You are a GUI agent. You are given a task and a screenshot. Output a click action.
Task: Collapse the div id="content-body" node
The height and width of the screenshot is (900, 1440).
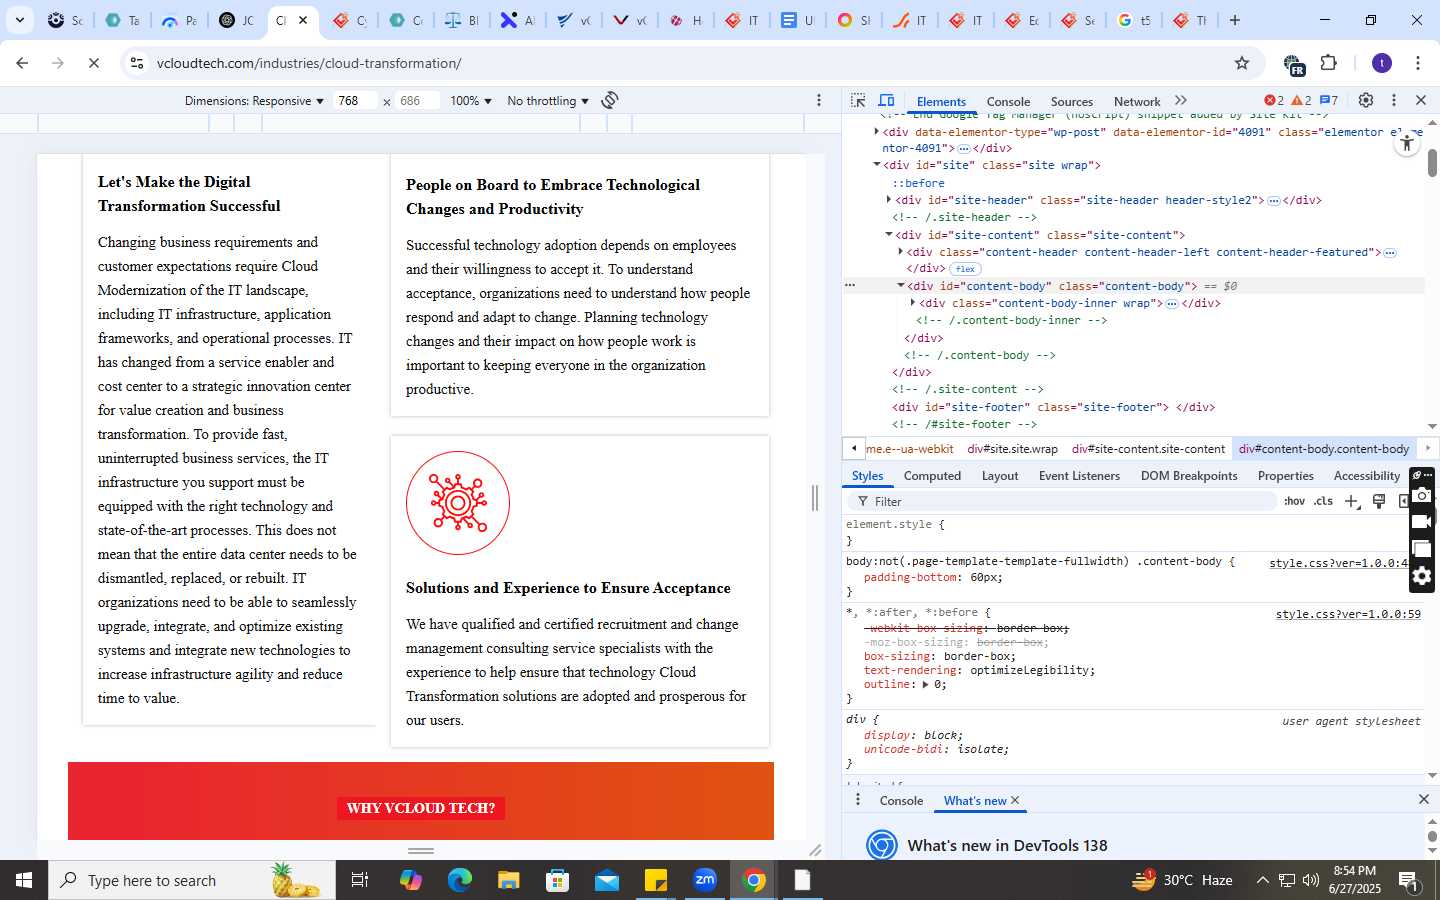(901, 286)
